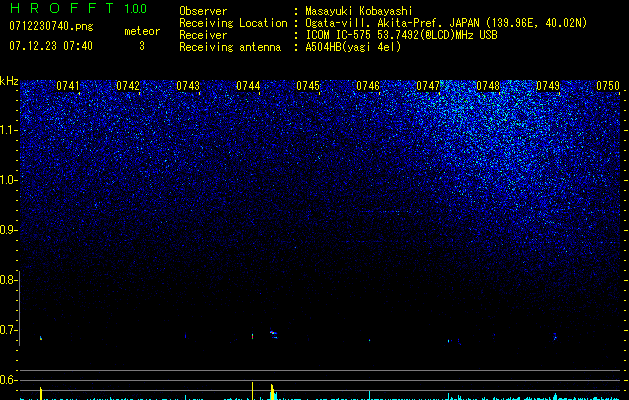Image resolution: width=629 pixels, height=400 pixels.
Task: Click the 0.8 kHz axis label
Action: click(8, 280)
